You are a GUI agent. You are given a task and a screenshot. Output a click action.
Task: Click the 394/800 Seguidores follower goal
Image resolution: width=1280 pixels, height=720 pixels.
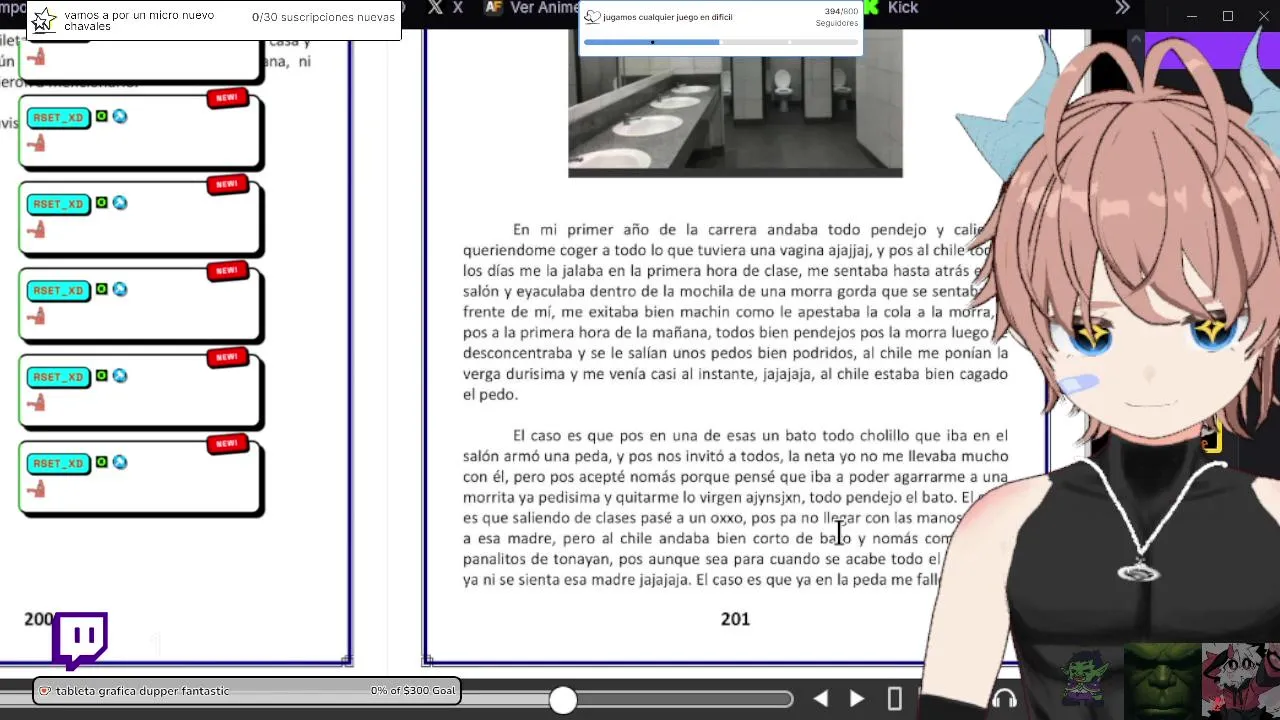pyautogui.click(x=836, y=17)
